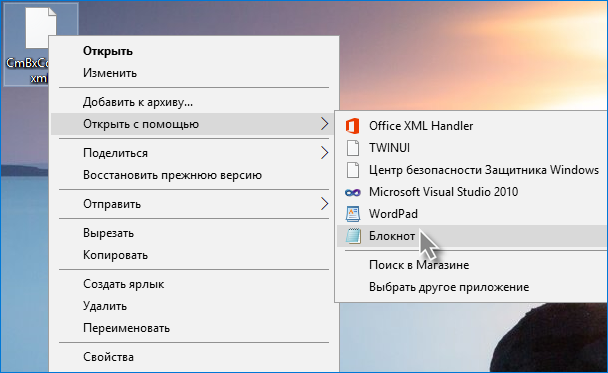Click the WordPad application icon

[352, 214]
